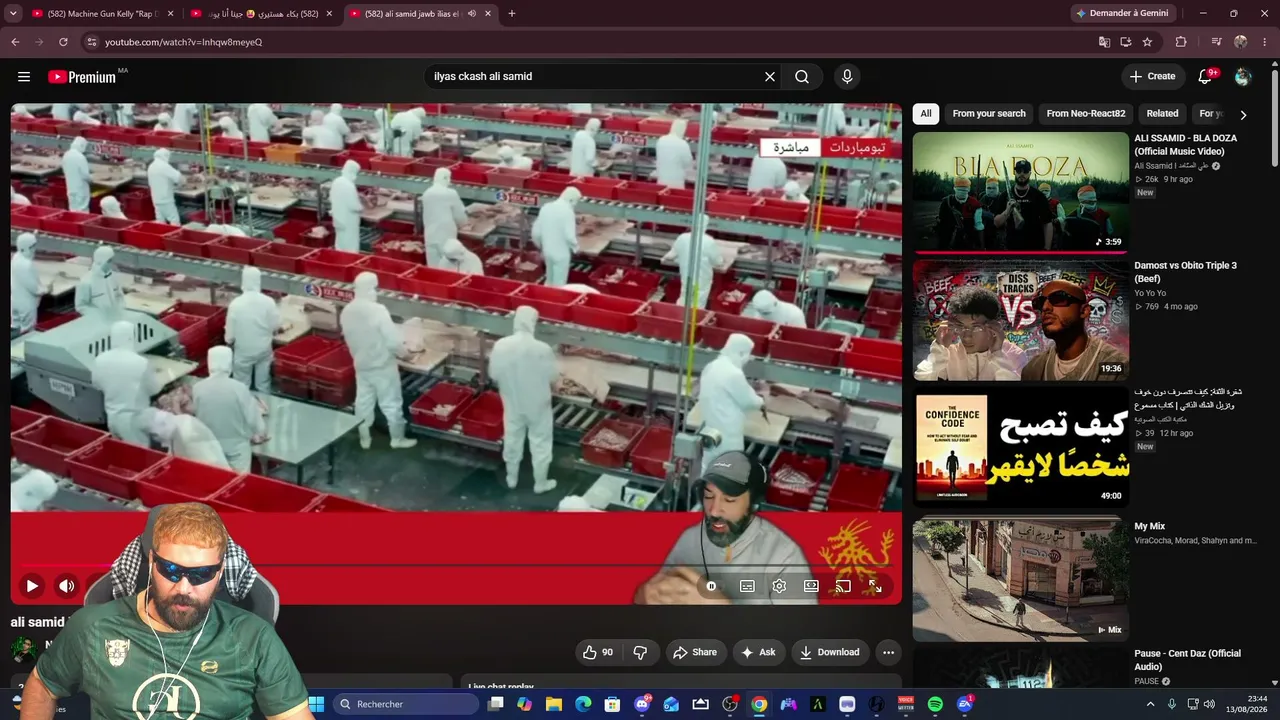Image resolution: width=1280 pixels, height=720 pixels.
Task: Click Demander à Gemini button
Action: coord(1122,14)
